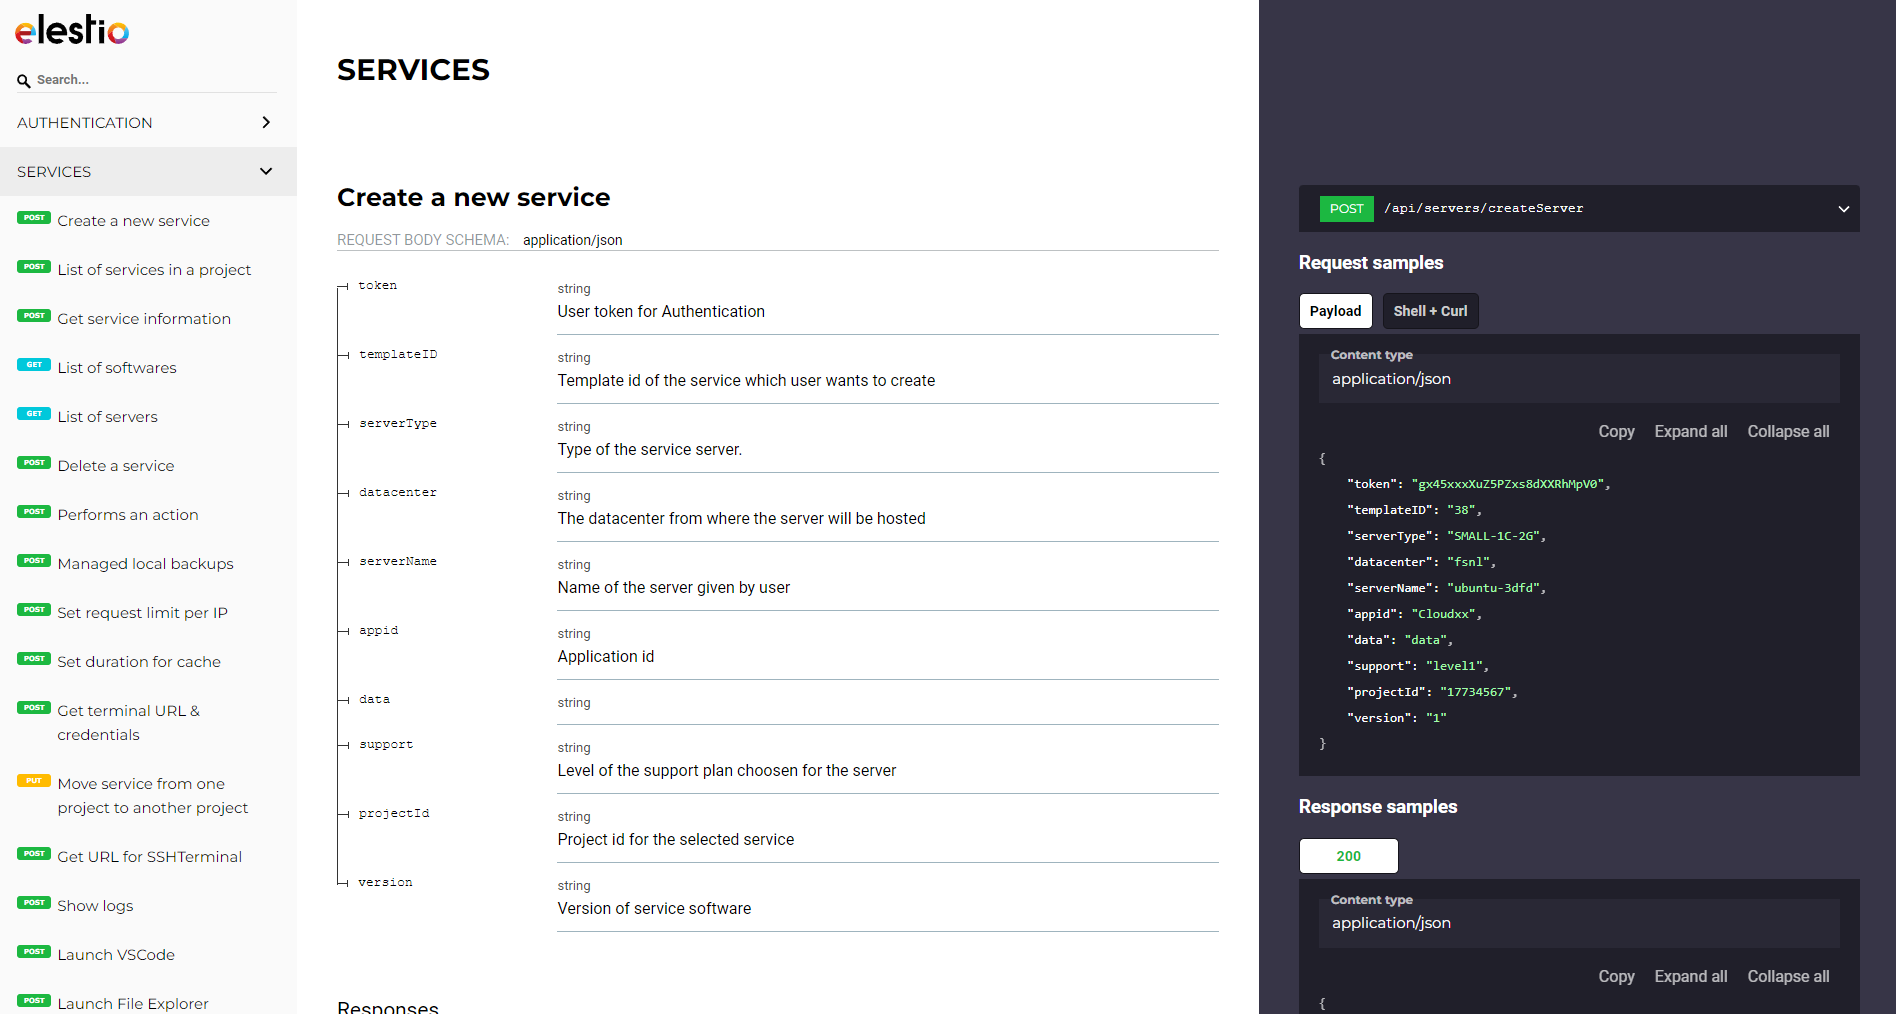The image size is (1896, 1014).
Task: Click the GET badge beside List of softwares
Action: pyautogui.click(x=34, y=365)
